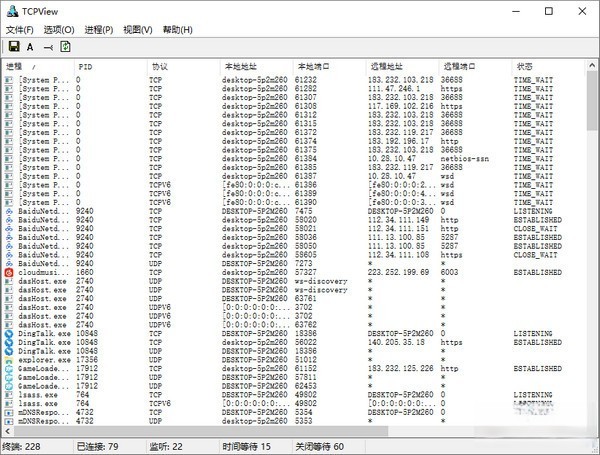Click remote address 111.47.246.1
This screenshot has height=455, width=600.
coord(394,89)
